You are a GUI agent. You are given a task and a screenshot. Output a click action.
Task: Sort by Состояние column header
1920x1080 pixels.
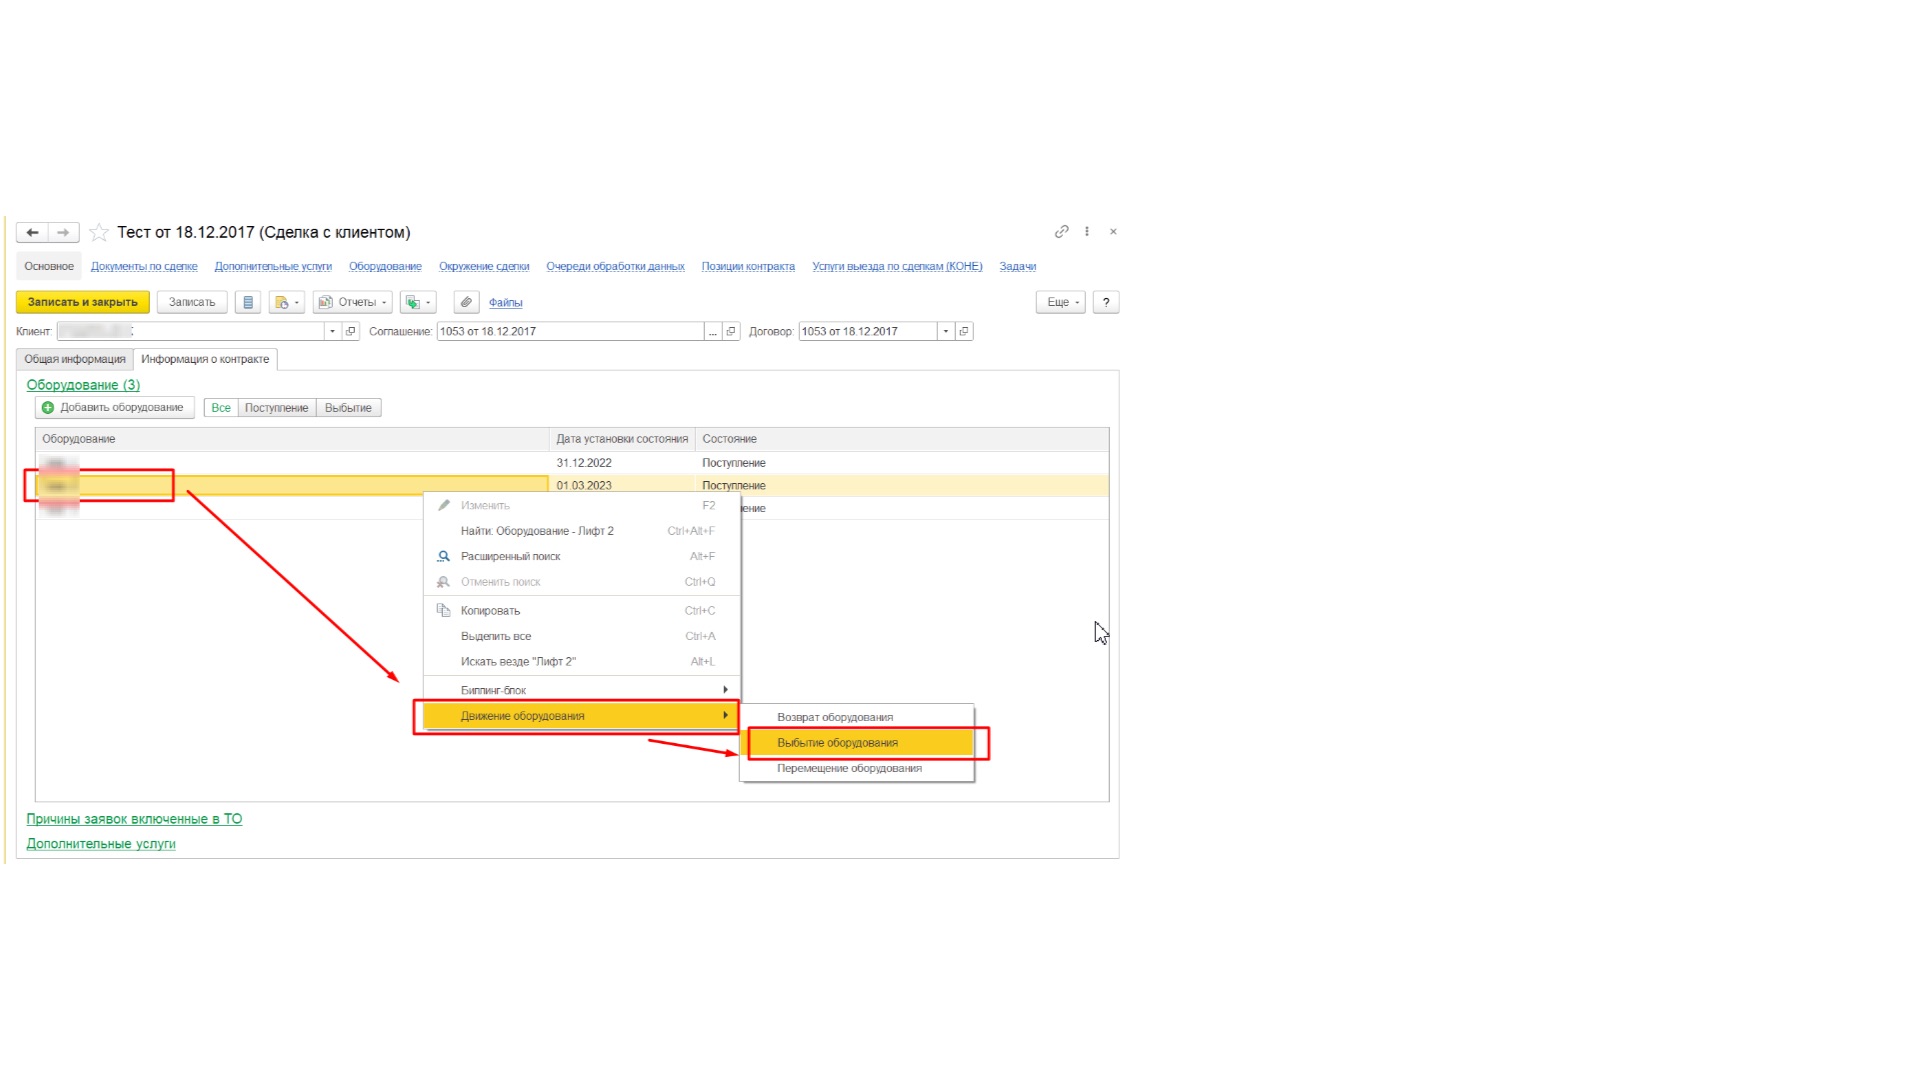pyautogui.click(x=902, y=439)
